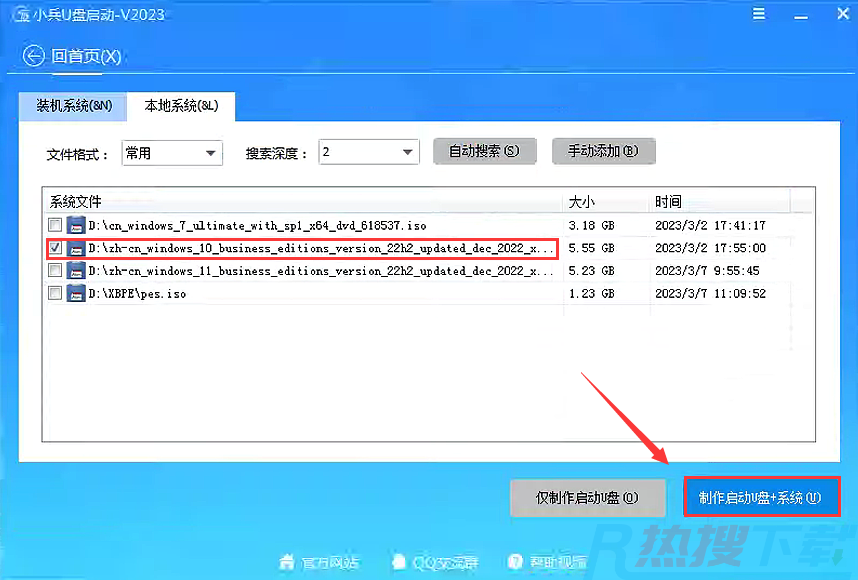Close the 小兵U盘启动 window
The image size is (858, 580).
coord(843,14)
